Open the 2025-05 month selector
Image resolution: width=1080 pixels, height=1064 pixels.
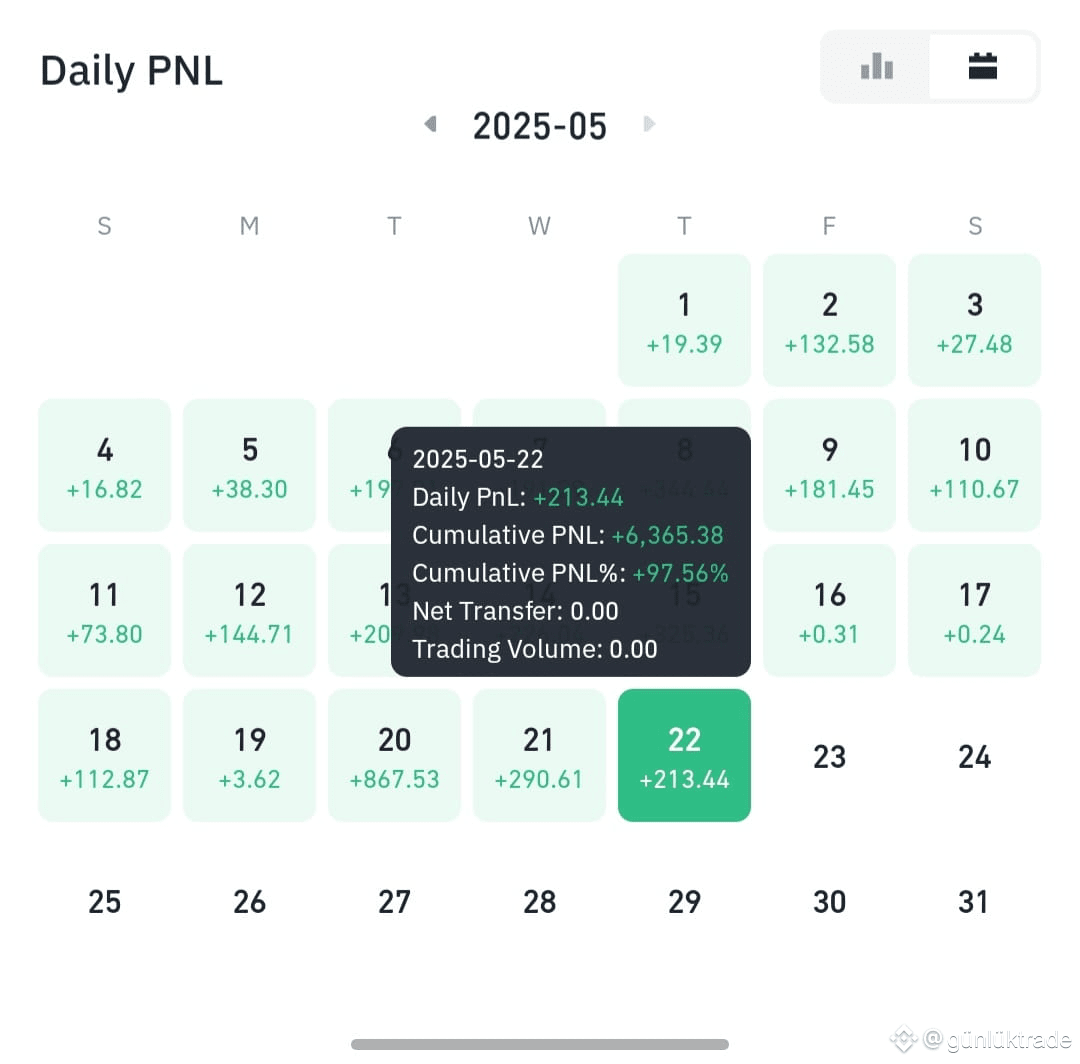click(x=539, y=126)
